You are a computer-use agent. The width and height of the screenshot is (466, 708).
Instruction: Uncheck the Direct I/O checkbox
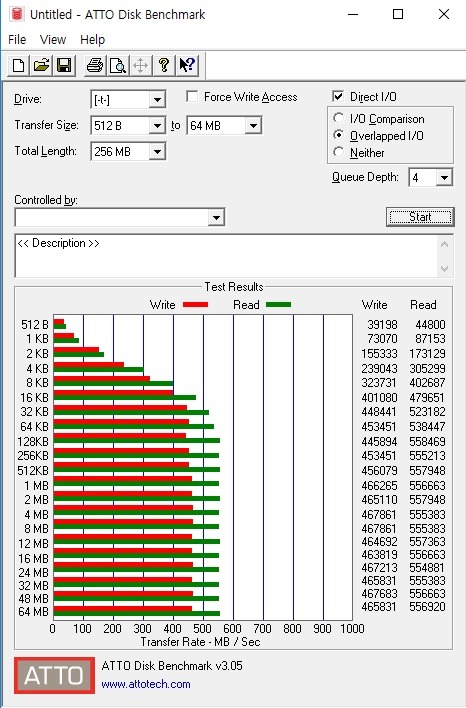[x=338, y=96]
